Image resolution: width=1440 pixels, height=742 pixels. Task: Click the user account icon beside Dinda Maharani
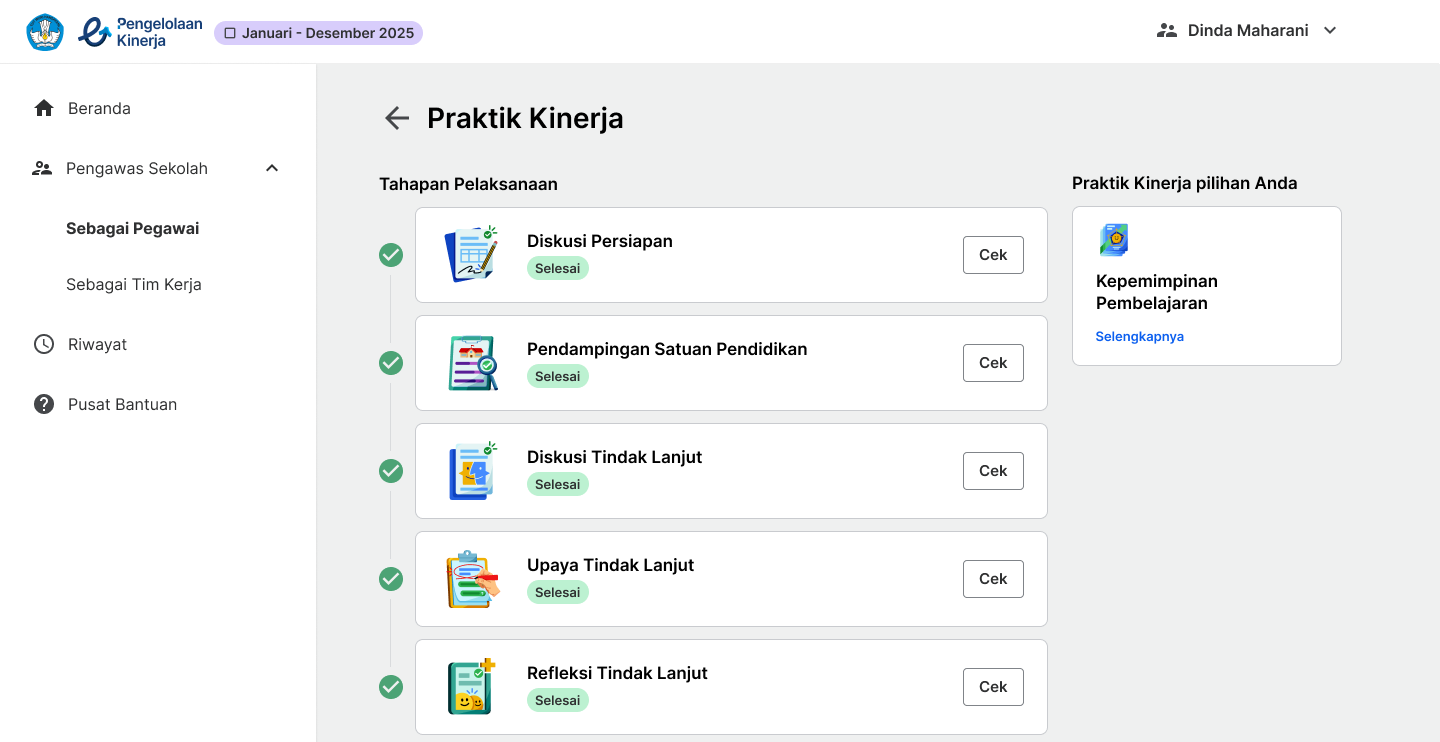[1166, 30]
